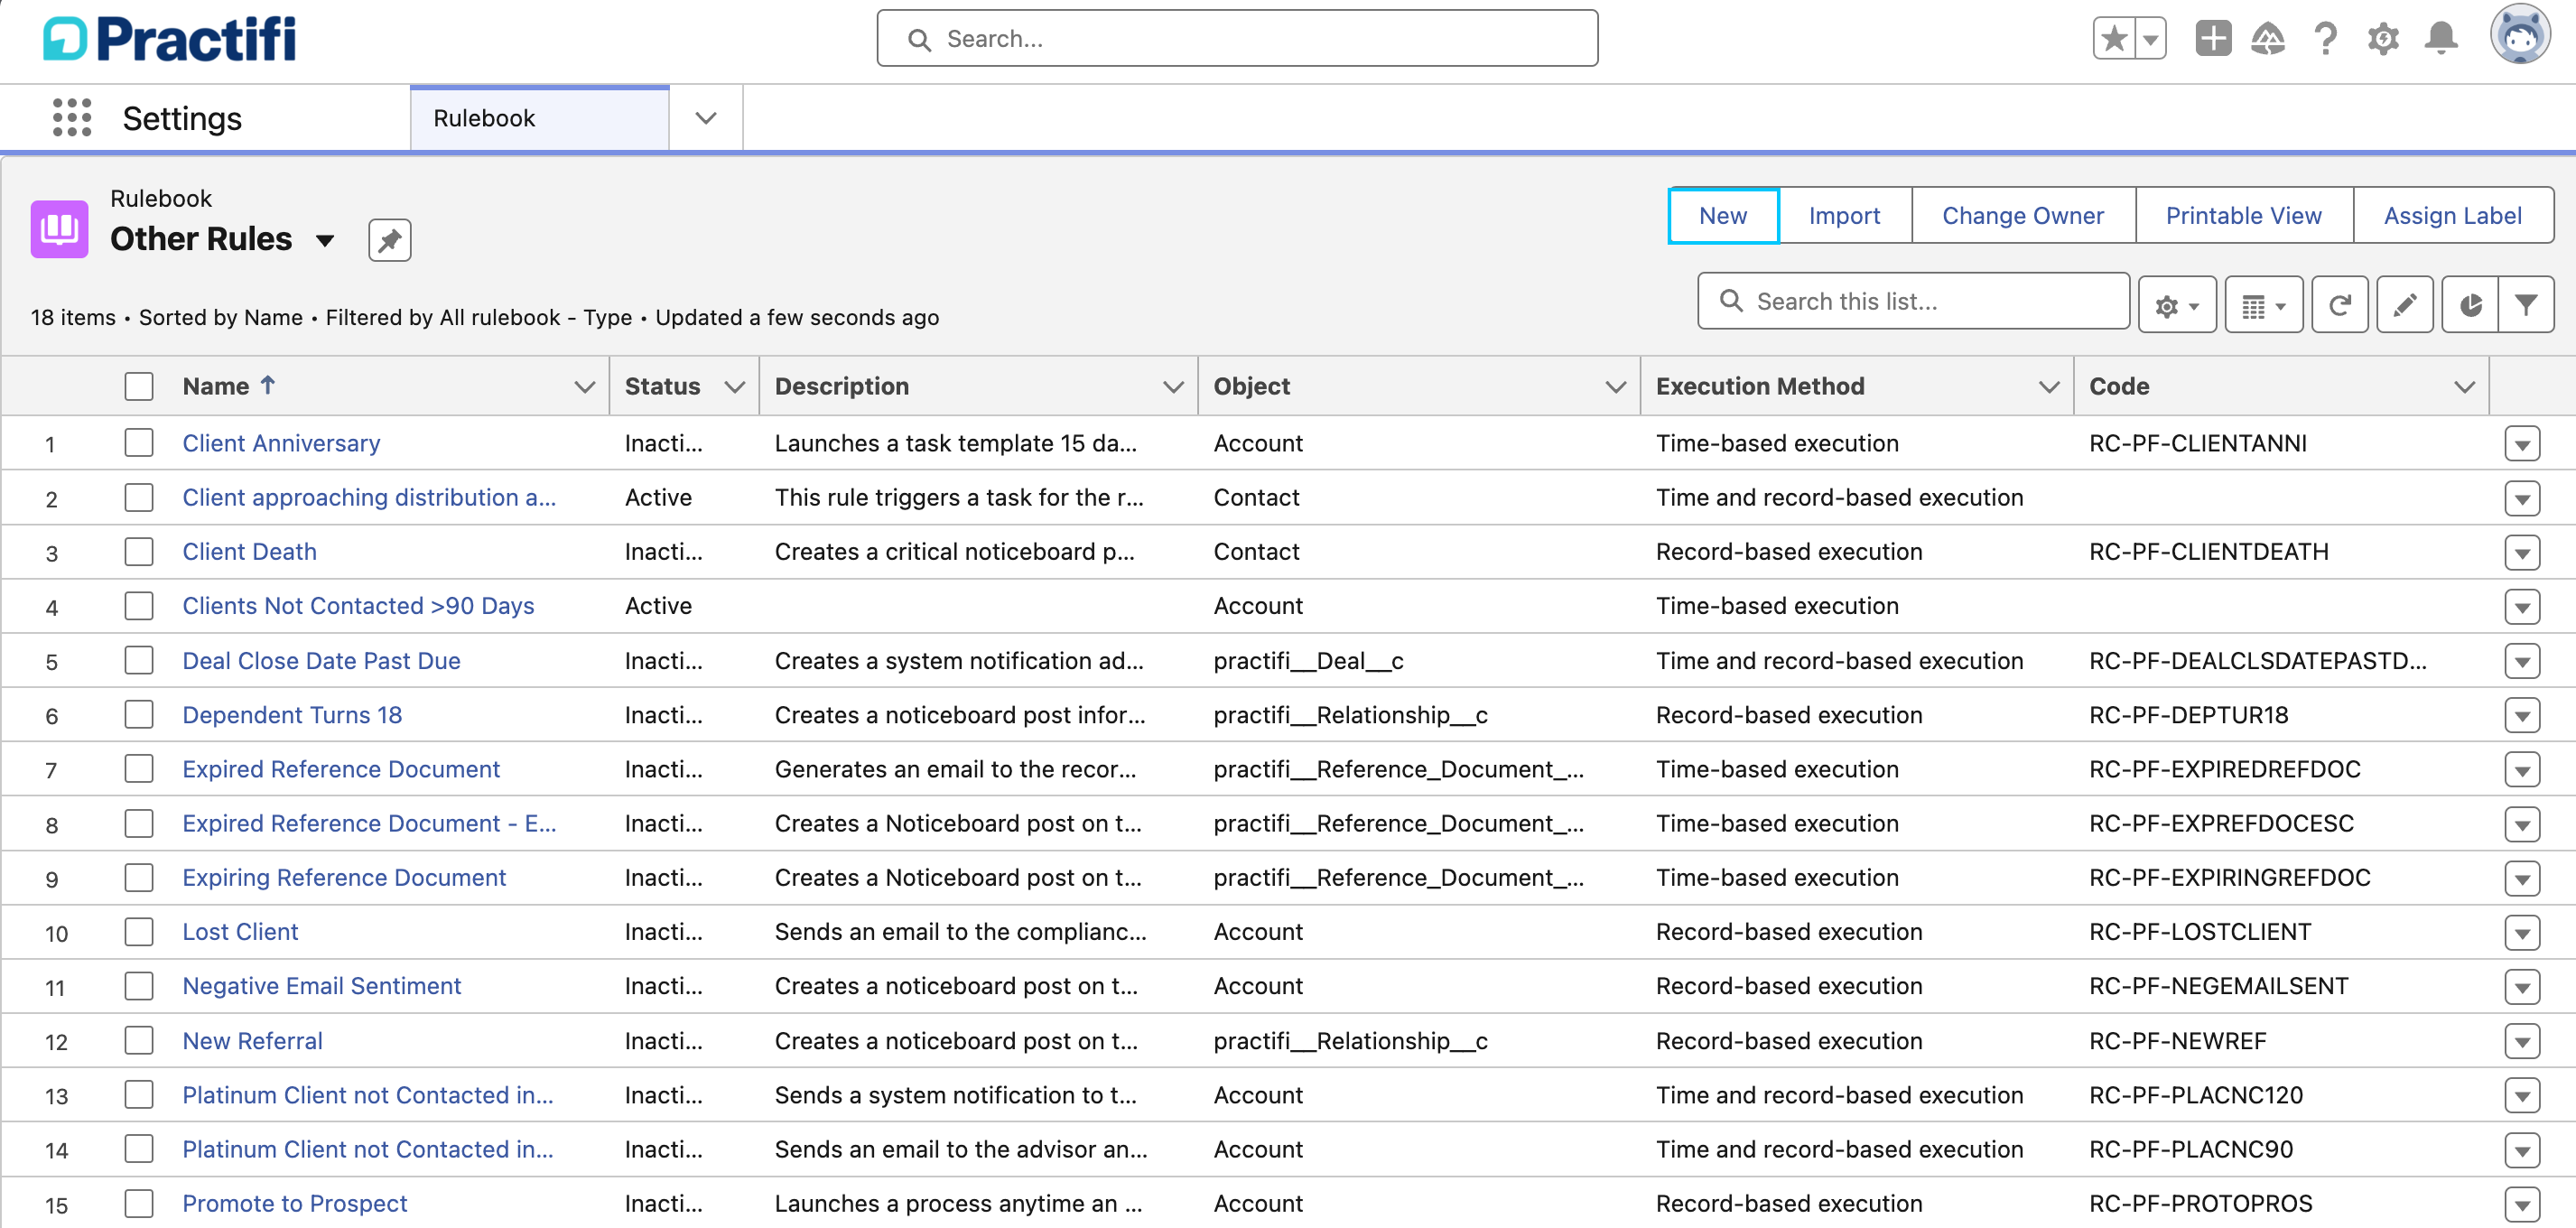Open the Promote to Prospect rule
Viewport: 2576px width, 1228px height.
coord(295,1204)
